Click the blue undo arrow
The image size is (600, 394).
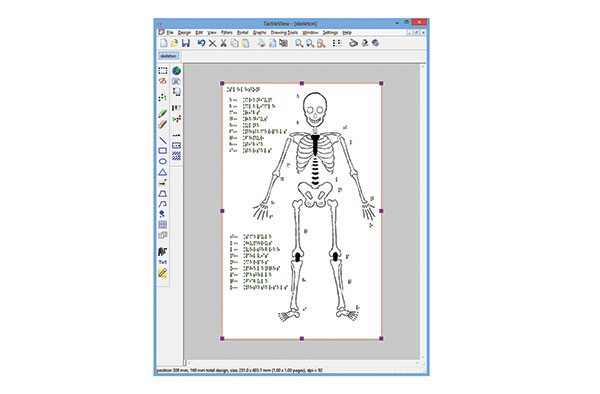pyautogui.click(x=201, y=43)
